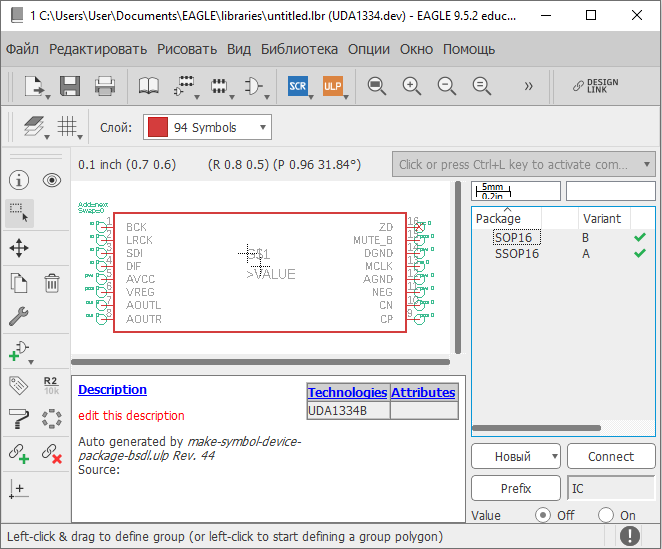Screen dimensions: 662x549
Task: Select the Copy tool
Action: coord(19,283)
